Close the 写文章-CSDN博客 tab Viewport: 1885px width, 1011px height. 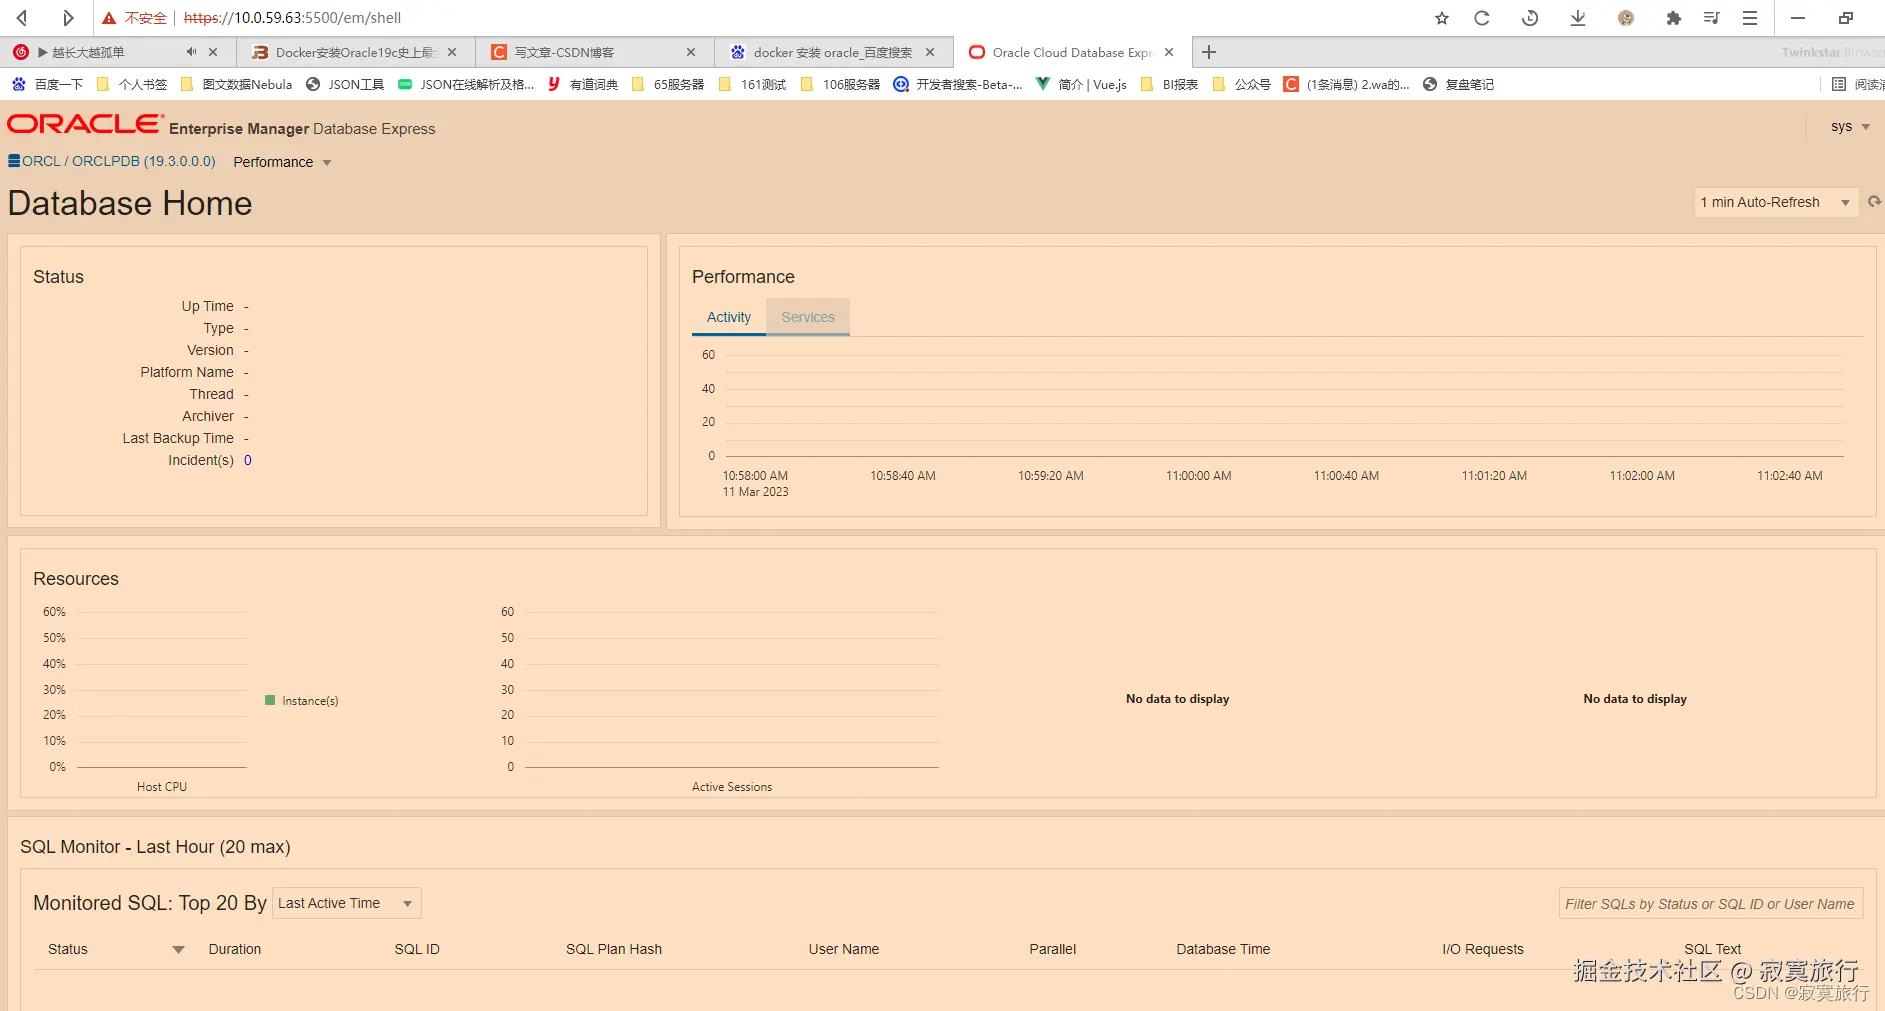691,52
